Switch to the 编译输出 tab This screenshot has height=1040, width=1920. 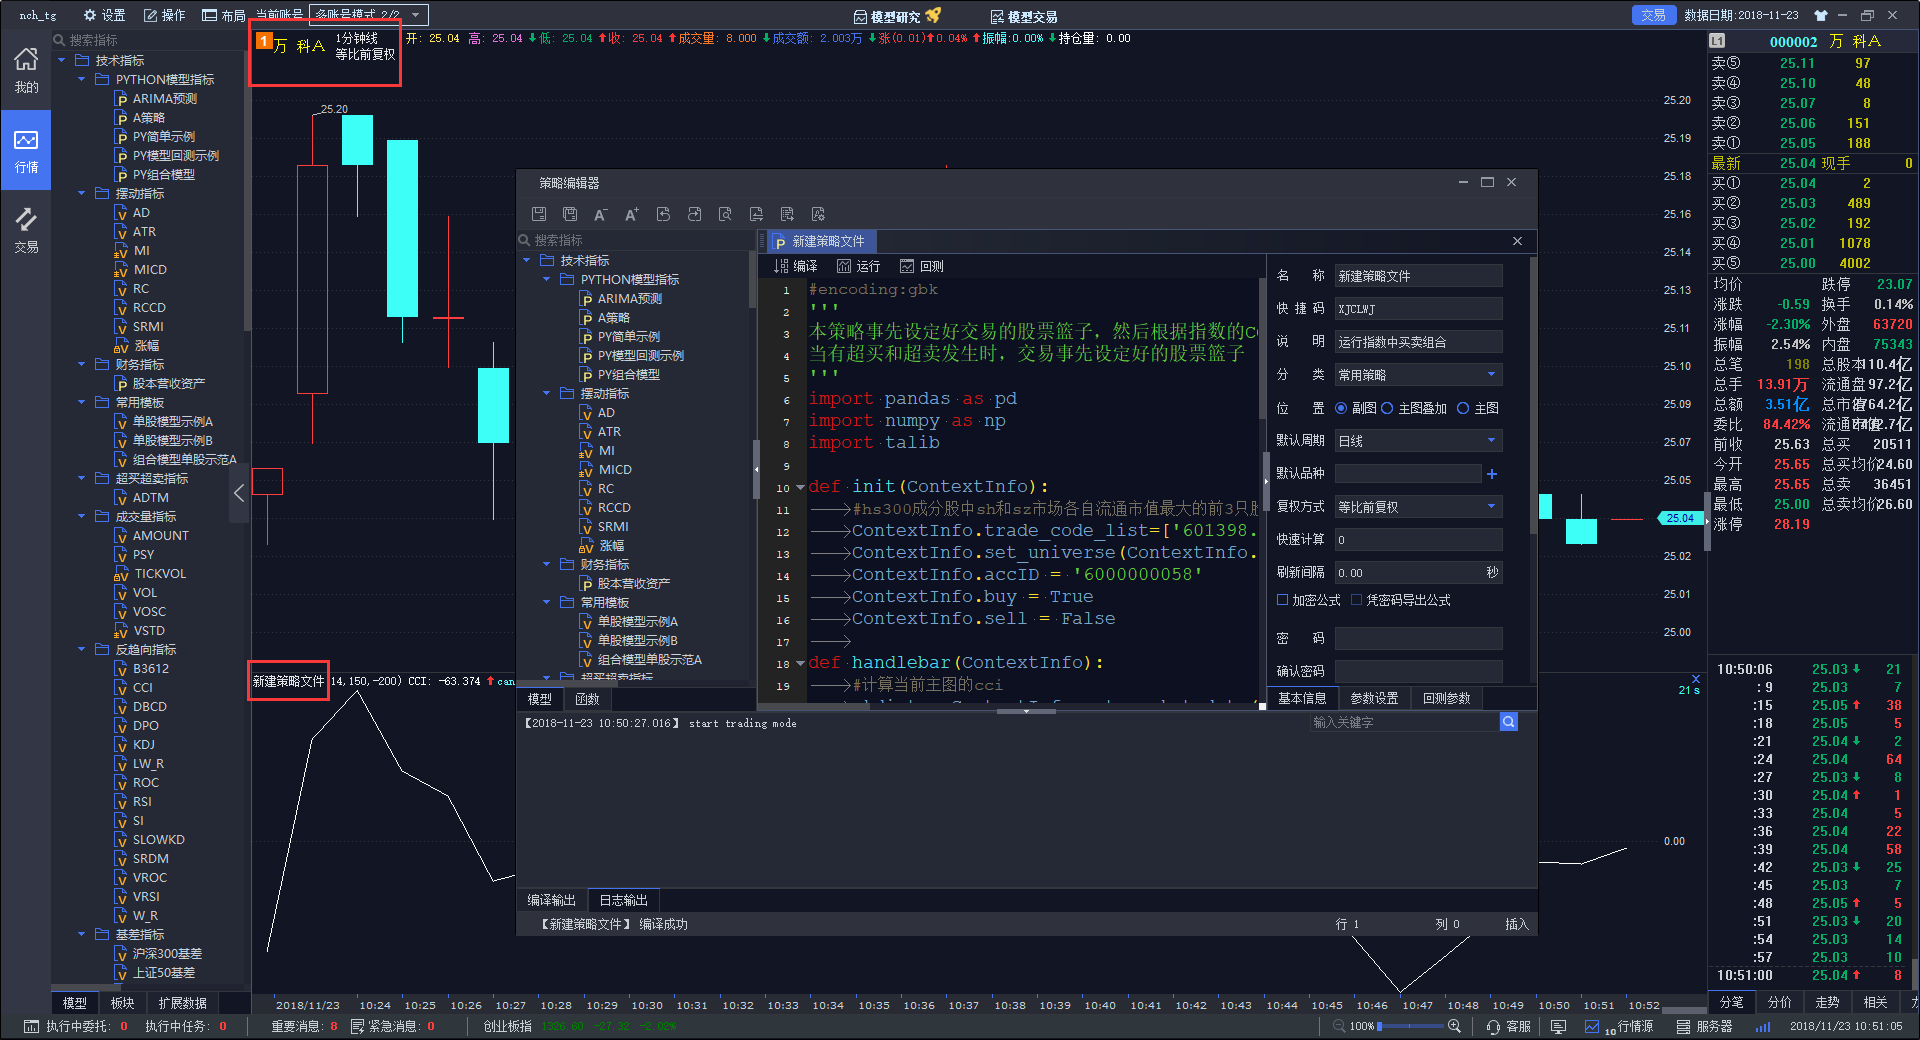(551, 900)
